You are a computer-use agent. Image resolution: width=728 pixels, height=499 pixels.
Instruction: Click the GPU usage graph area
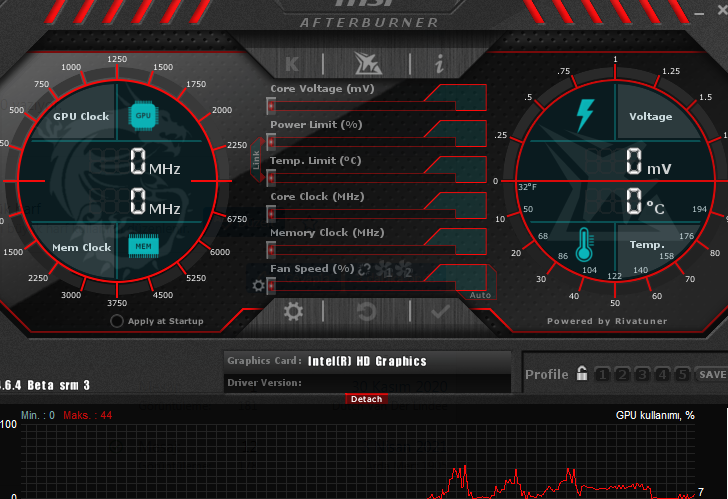pos(358,461)
